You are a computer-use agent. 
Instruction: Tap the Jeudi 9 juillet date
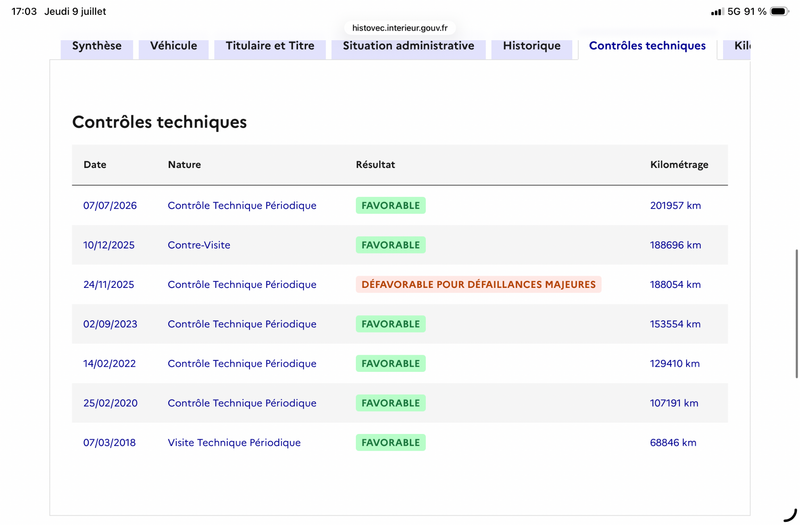pyautogui.click(x=75, y=11)
